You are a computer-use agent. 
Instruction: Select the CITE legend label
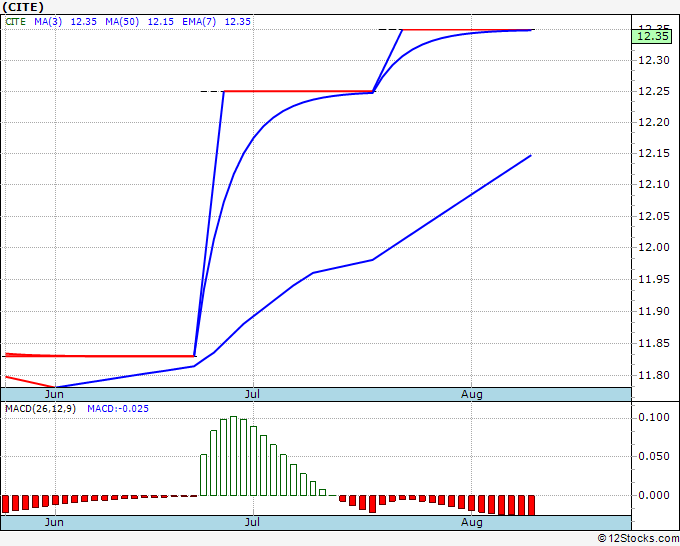pos(16,22)
